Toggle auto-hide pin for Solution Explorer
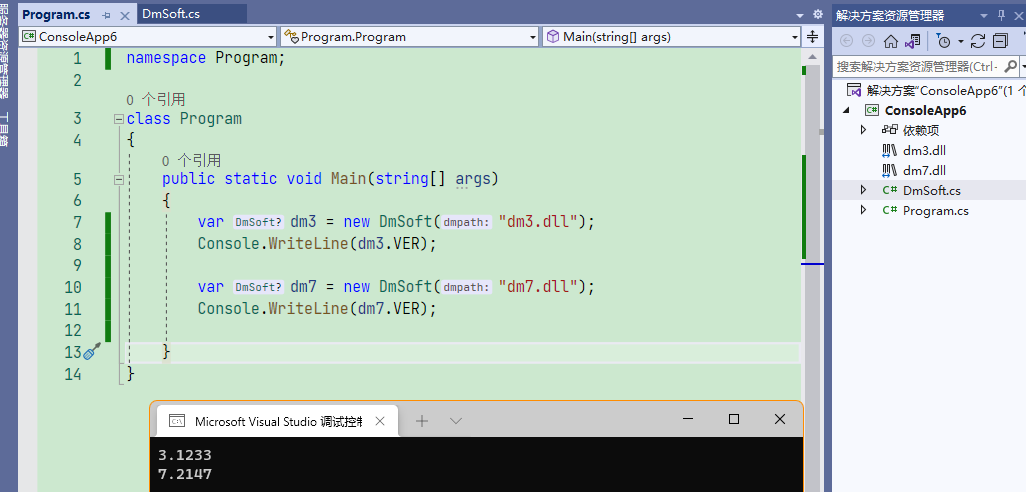 click(1001, 15)
